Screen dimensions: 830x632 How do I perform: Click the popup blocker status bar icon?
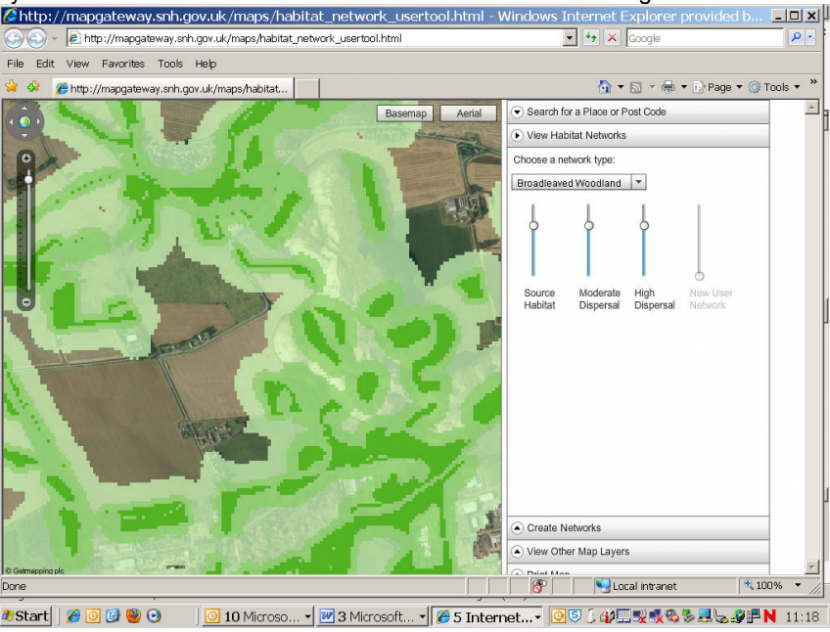(539, 586)
